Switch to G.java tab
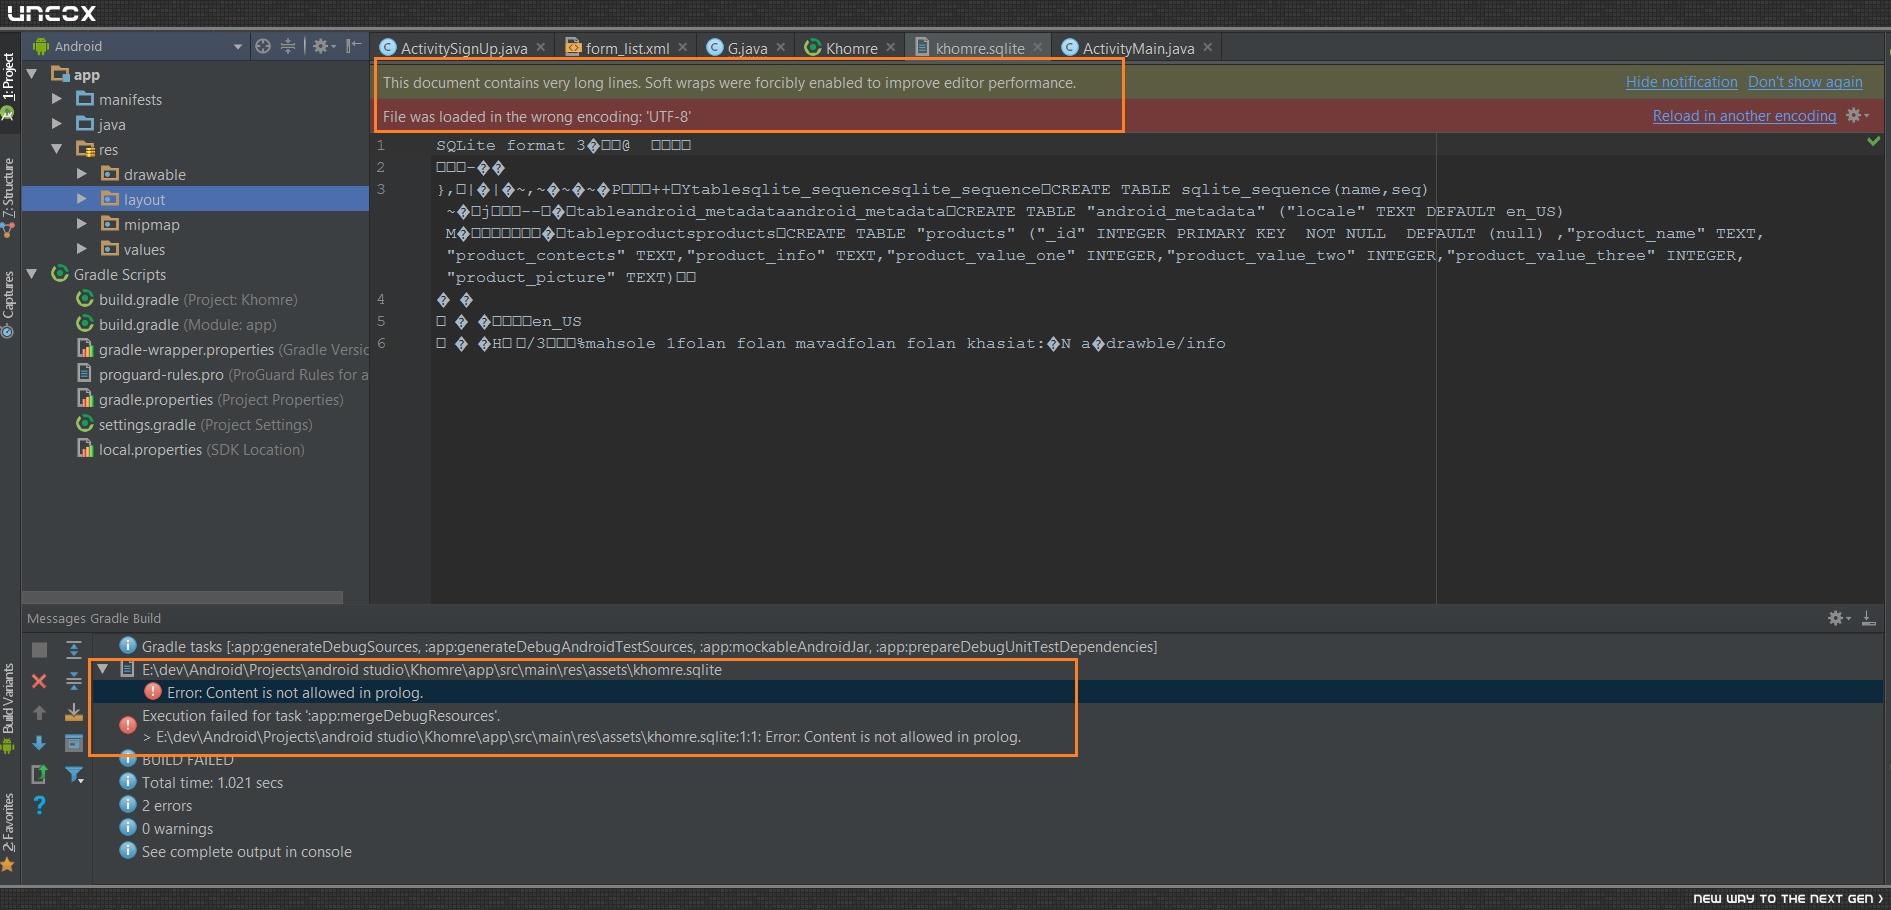Image resolution: width=1891 pixels, height=910 pixels. click(x=747, y=47)
